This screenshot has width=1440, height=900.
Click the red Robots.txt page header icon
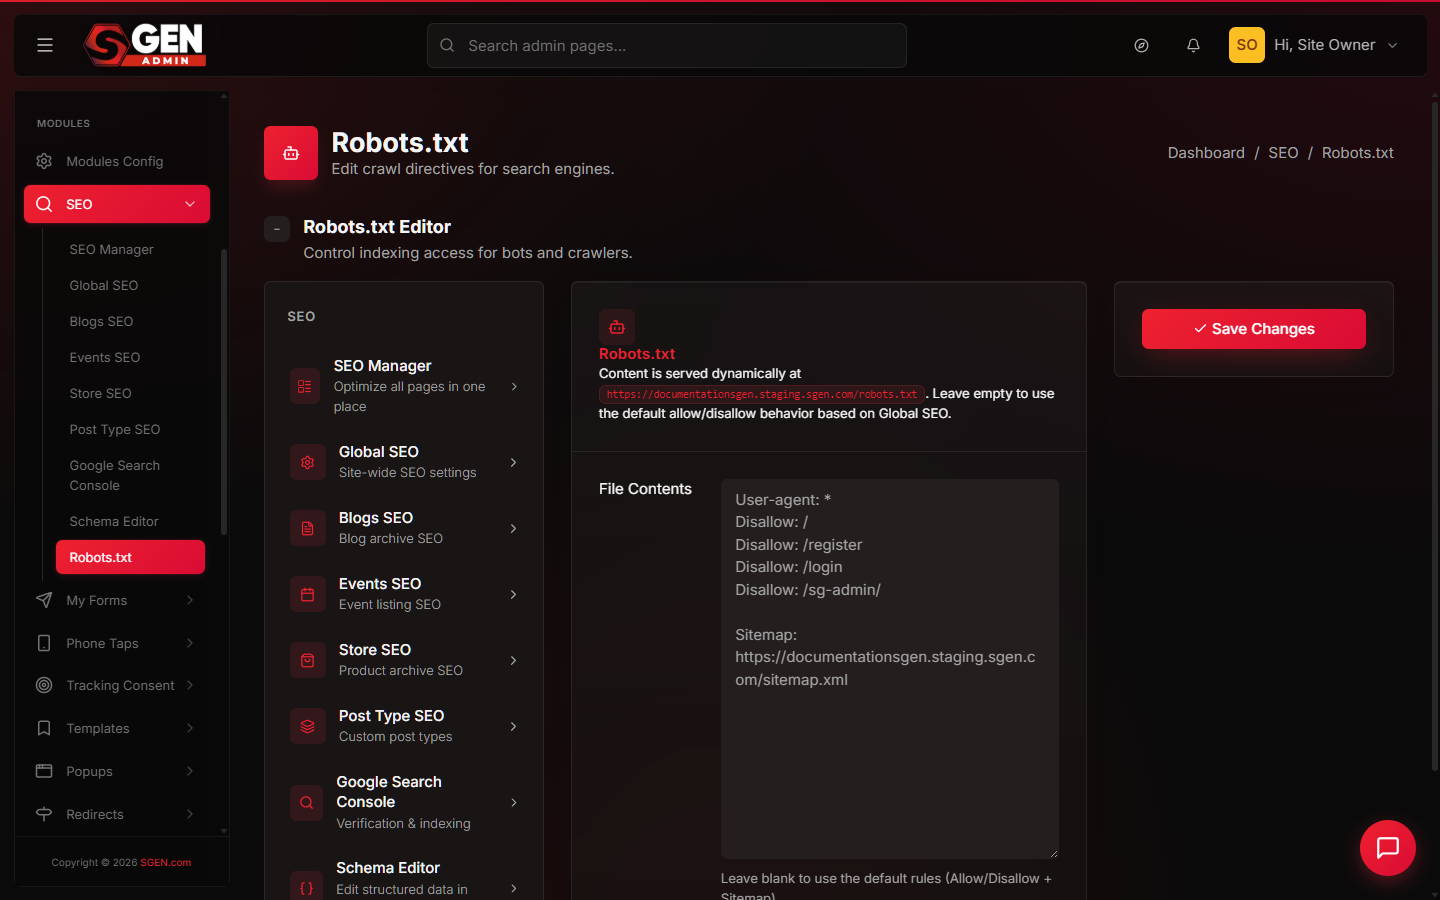(x=291, y=153)
